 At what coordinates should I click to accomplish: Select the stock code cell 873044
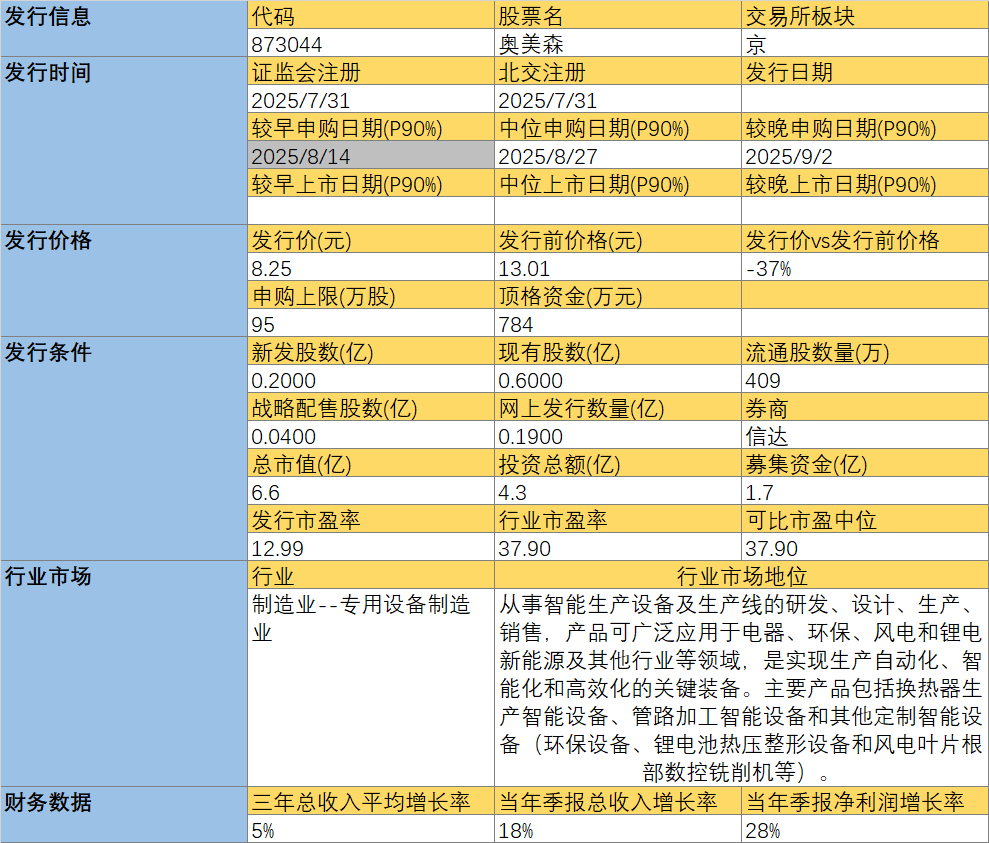click(371, 43)
